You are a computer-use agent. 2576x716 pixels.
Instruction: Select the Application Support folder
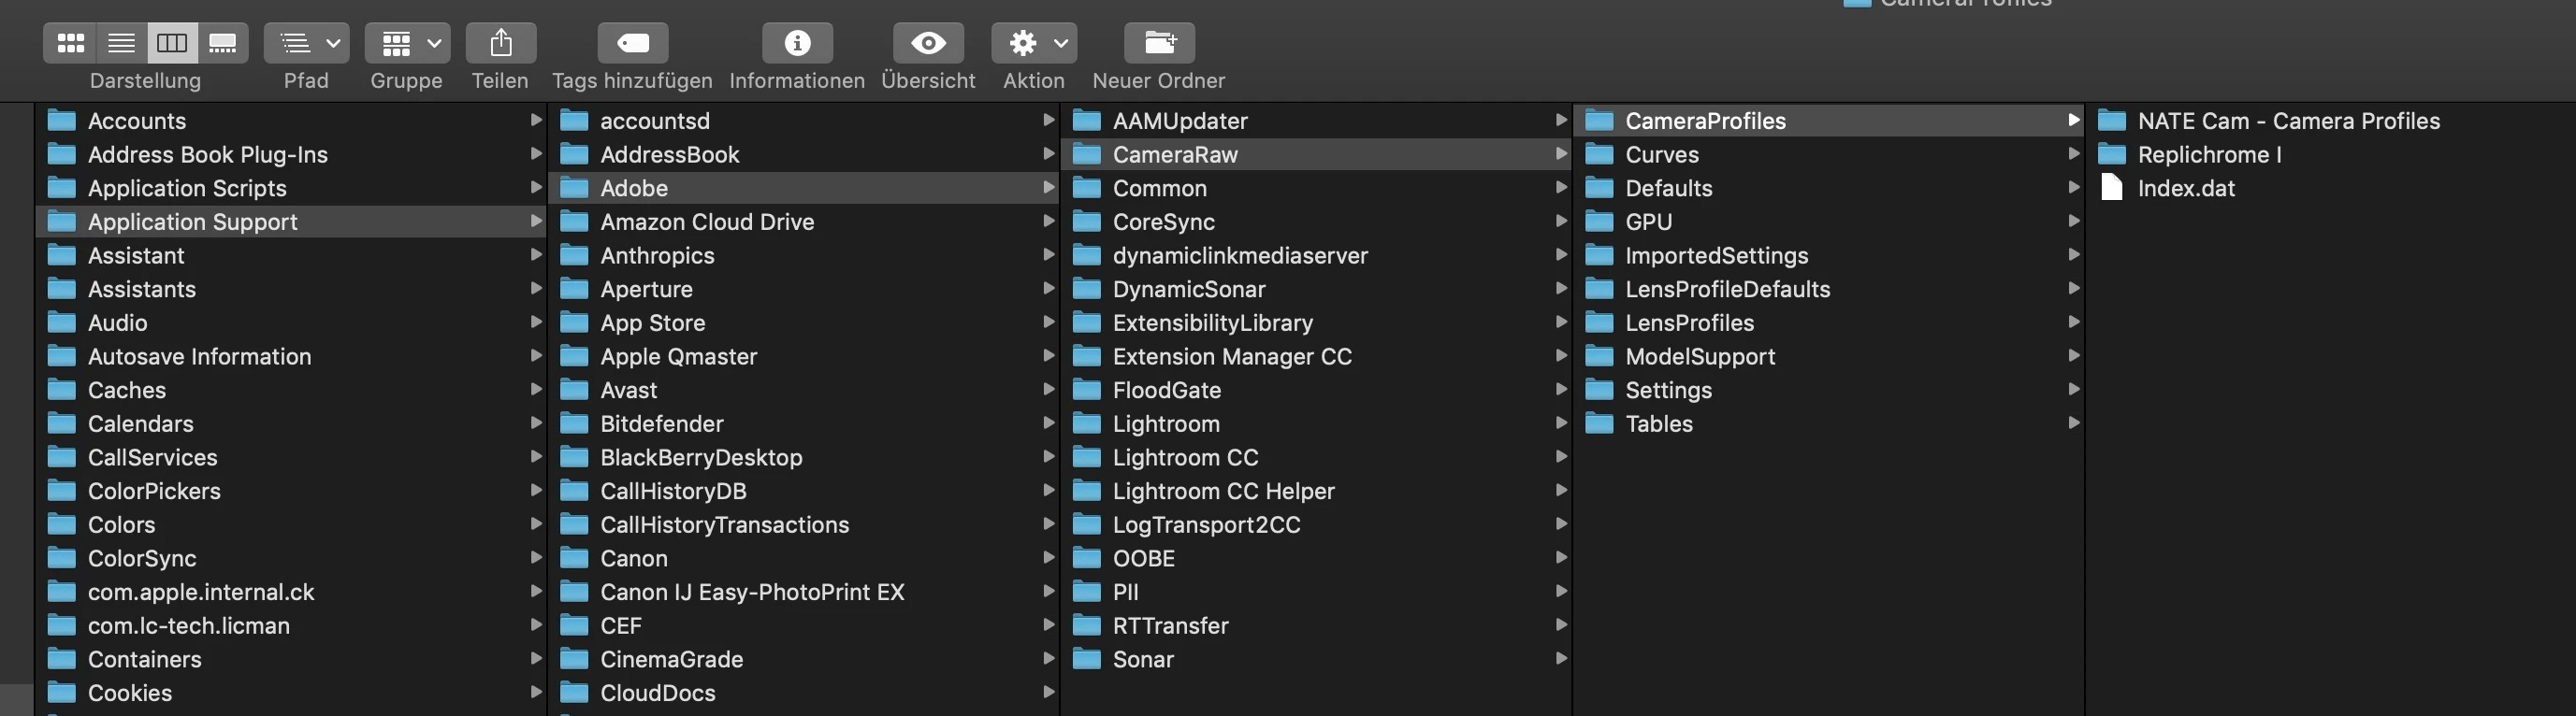291,222
